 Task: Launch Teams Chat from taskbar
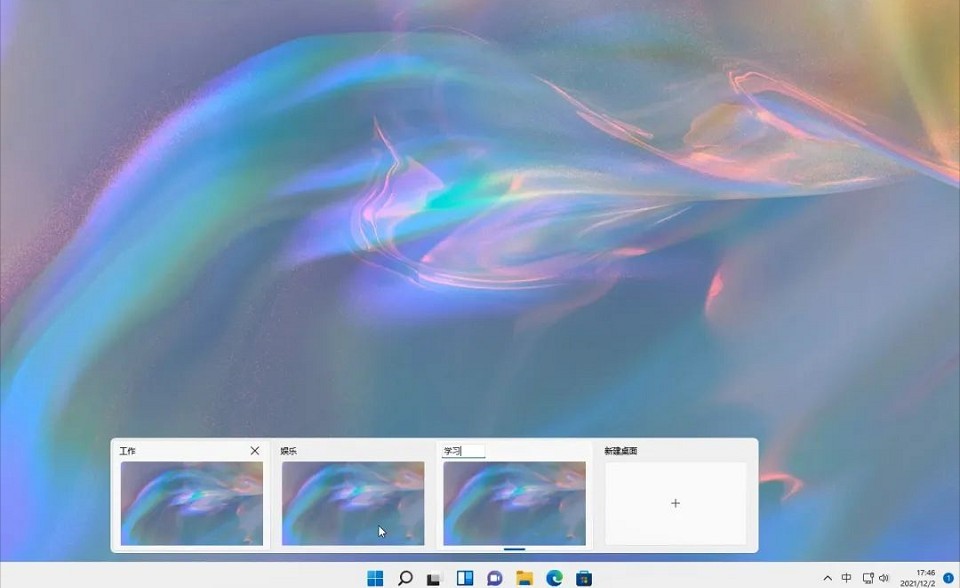[x=494, y=577]
